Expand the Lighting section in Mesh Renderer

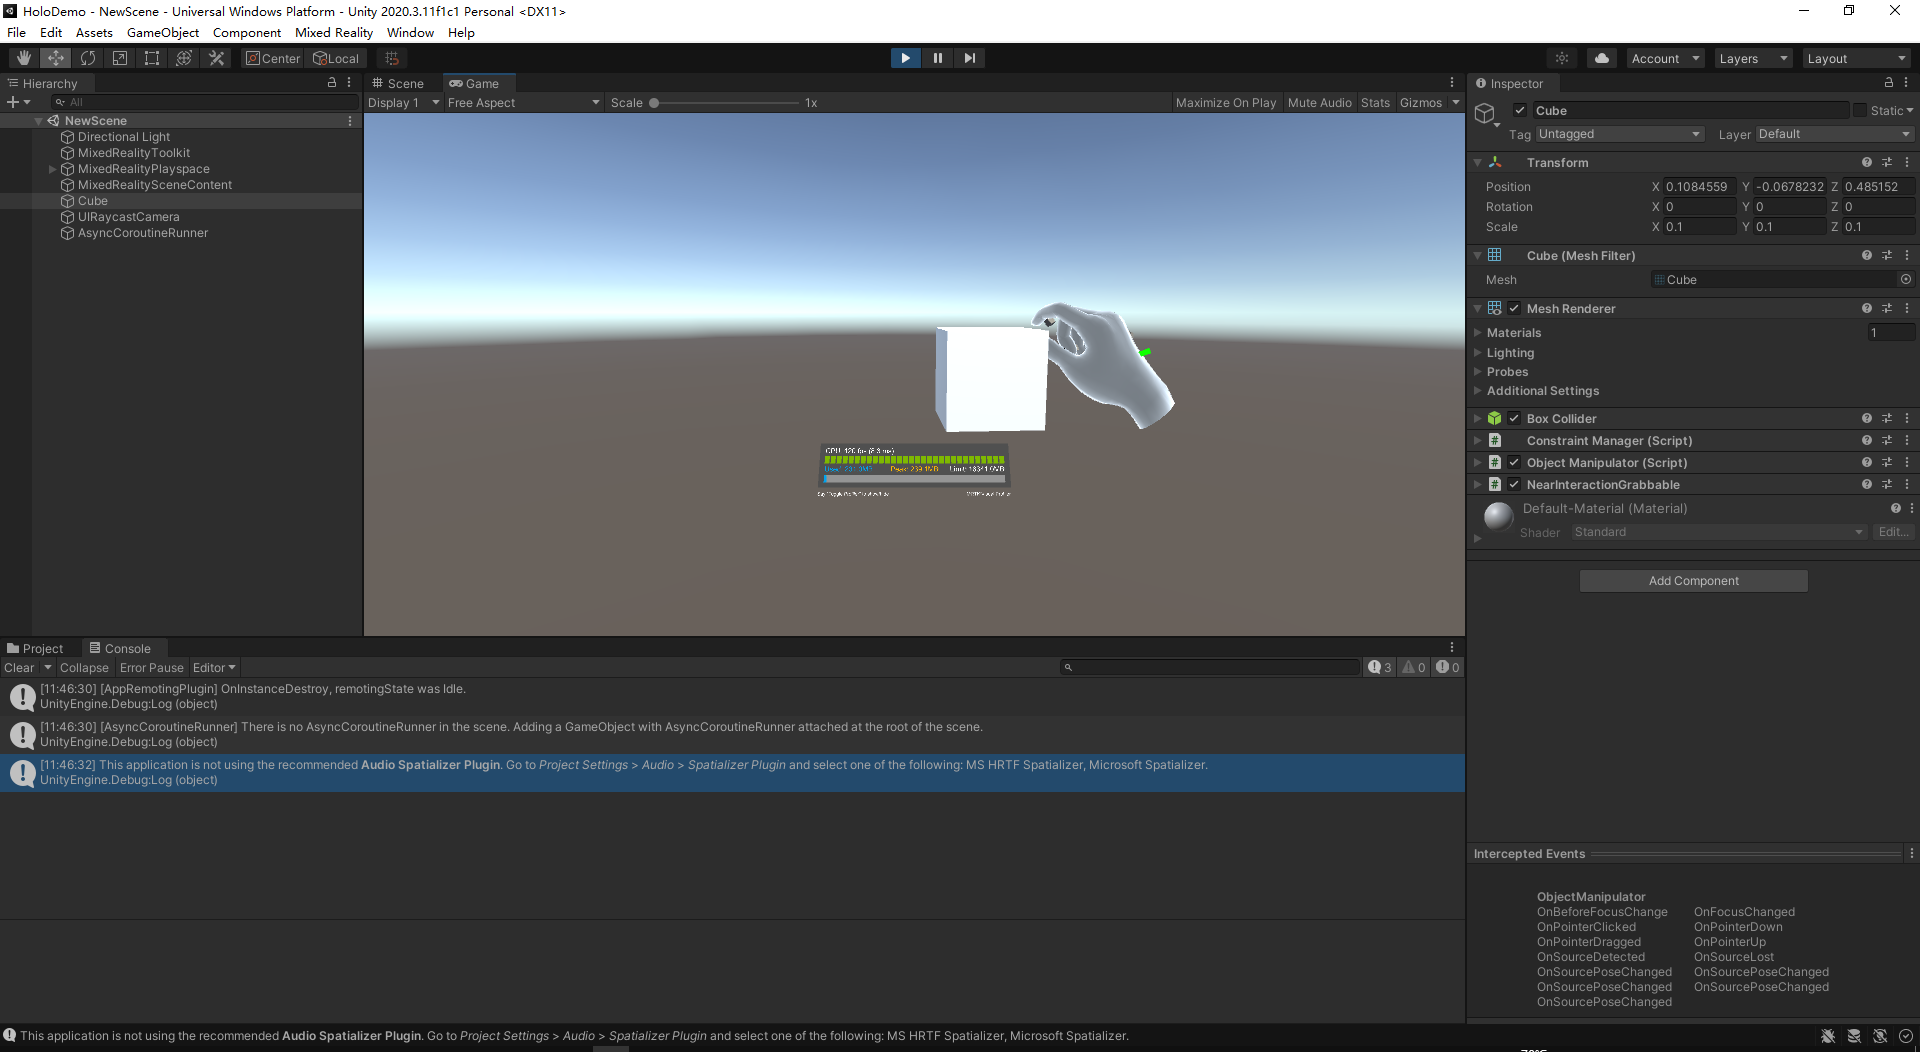(1510, 352)
